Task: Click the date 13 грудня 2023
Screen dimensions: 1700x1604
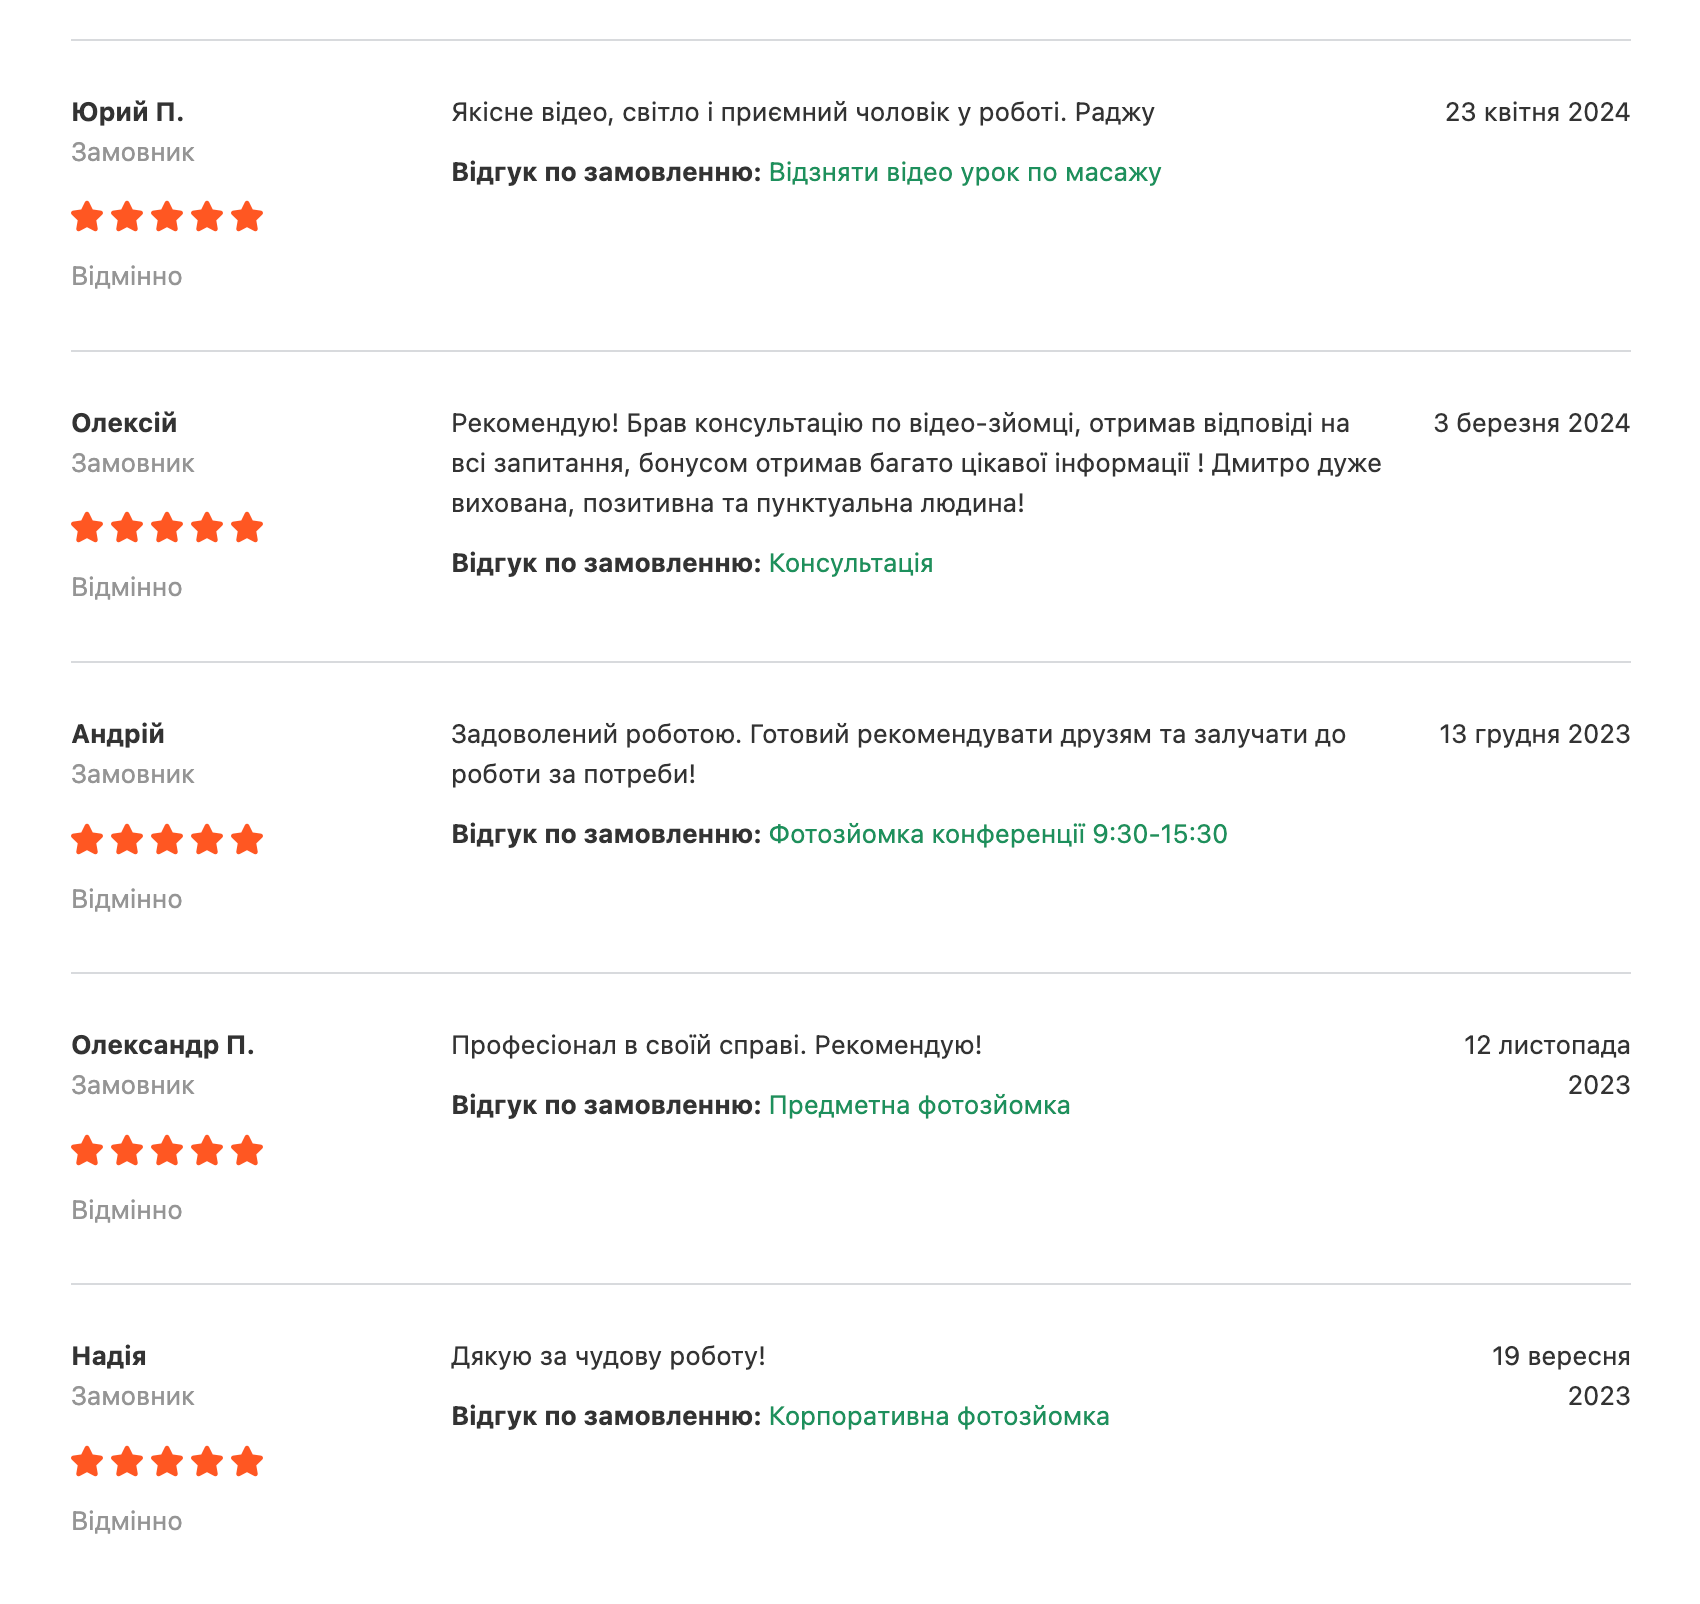Action: point(1534,734)
